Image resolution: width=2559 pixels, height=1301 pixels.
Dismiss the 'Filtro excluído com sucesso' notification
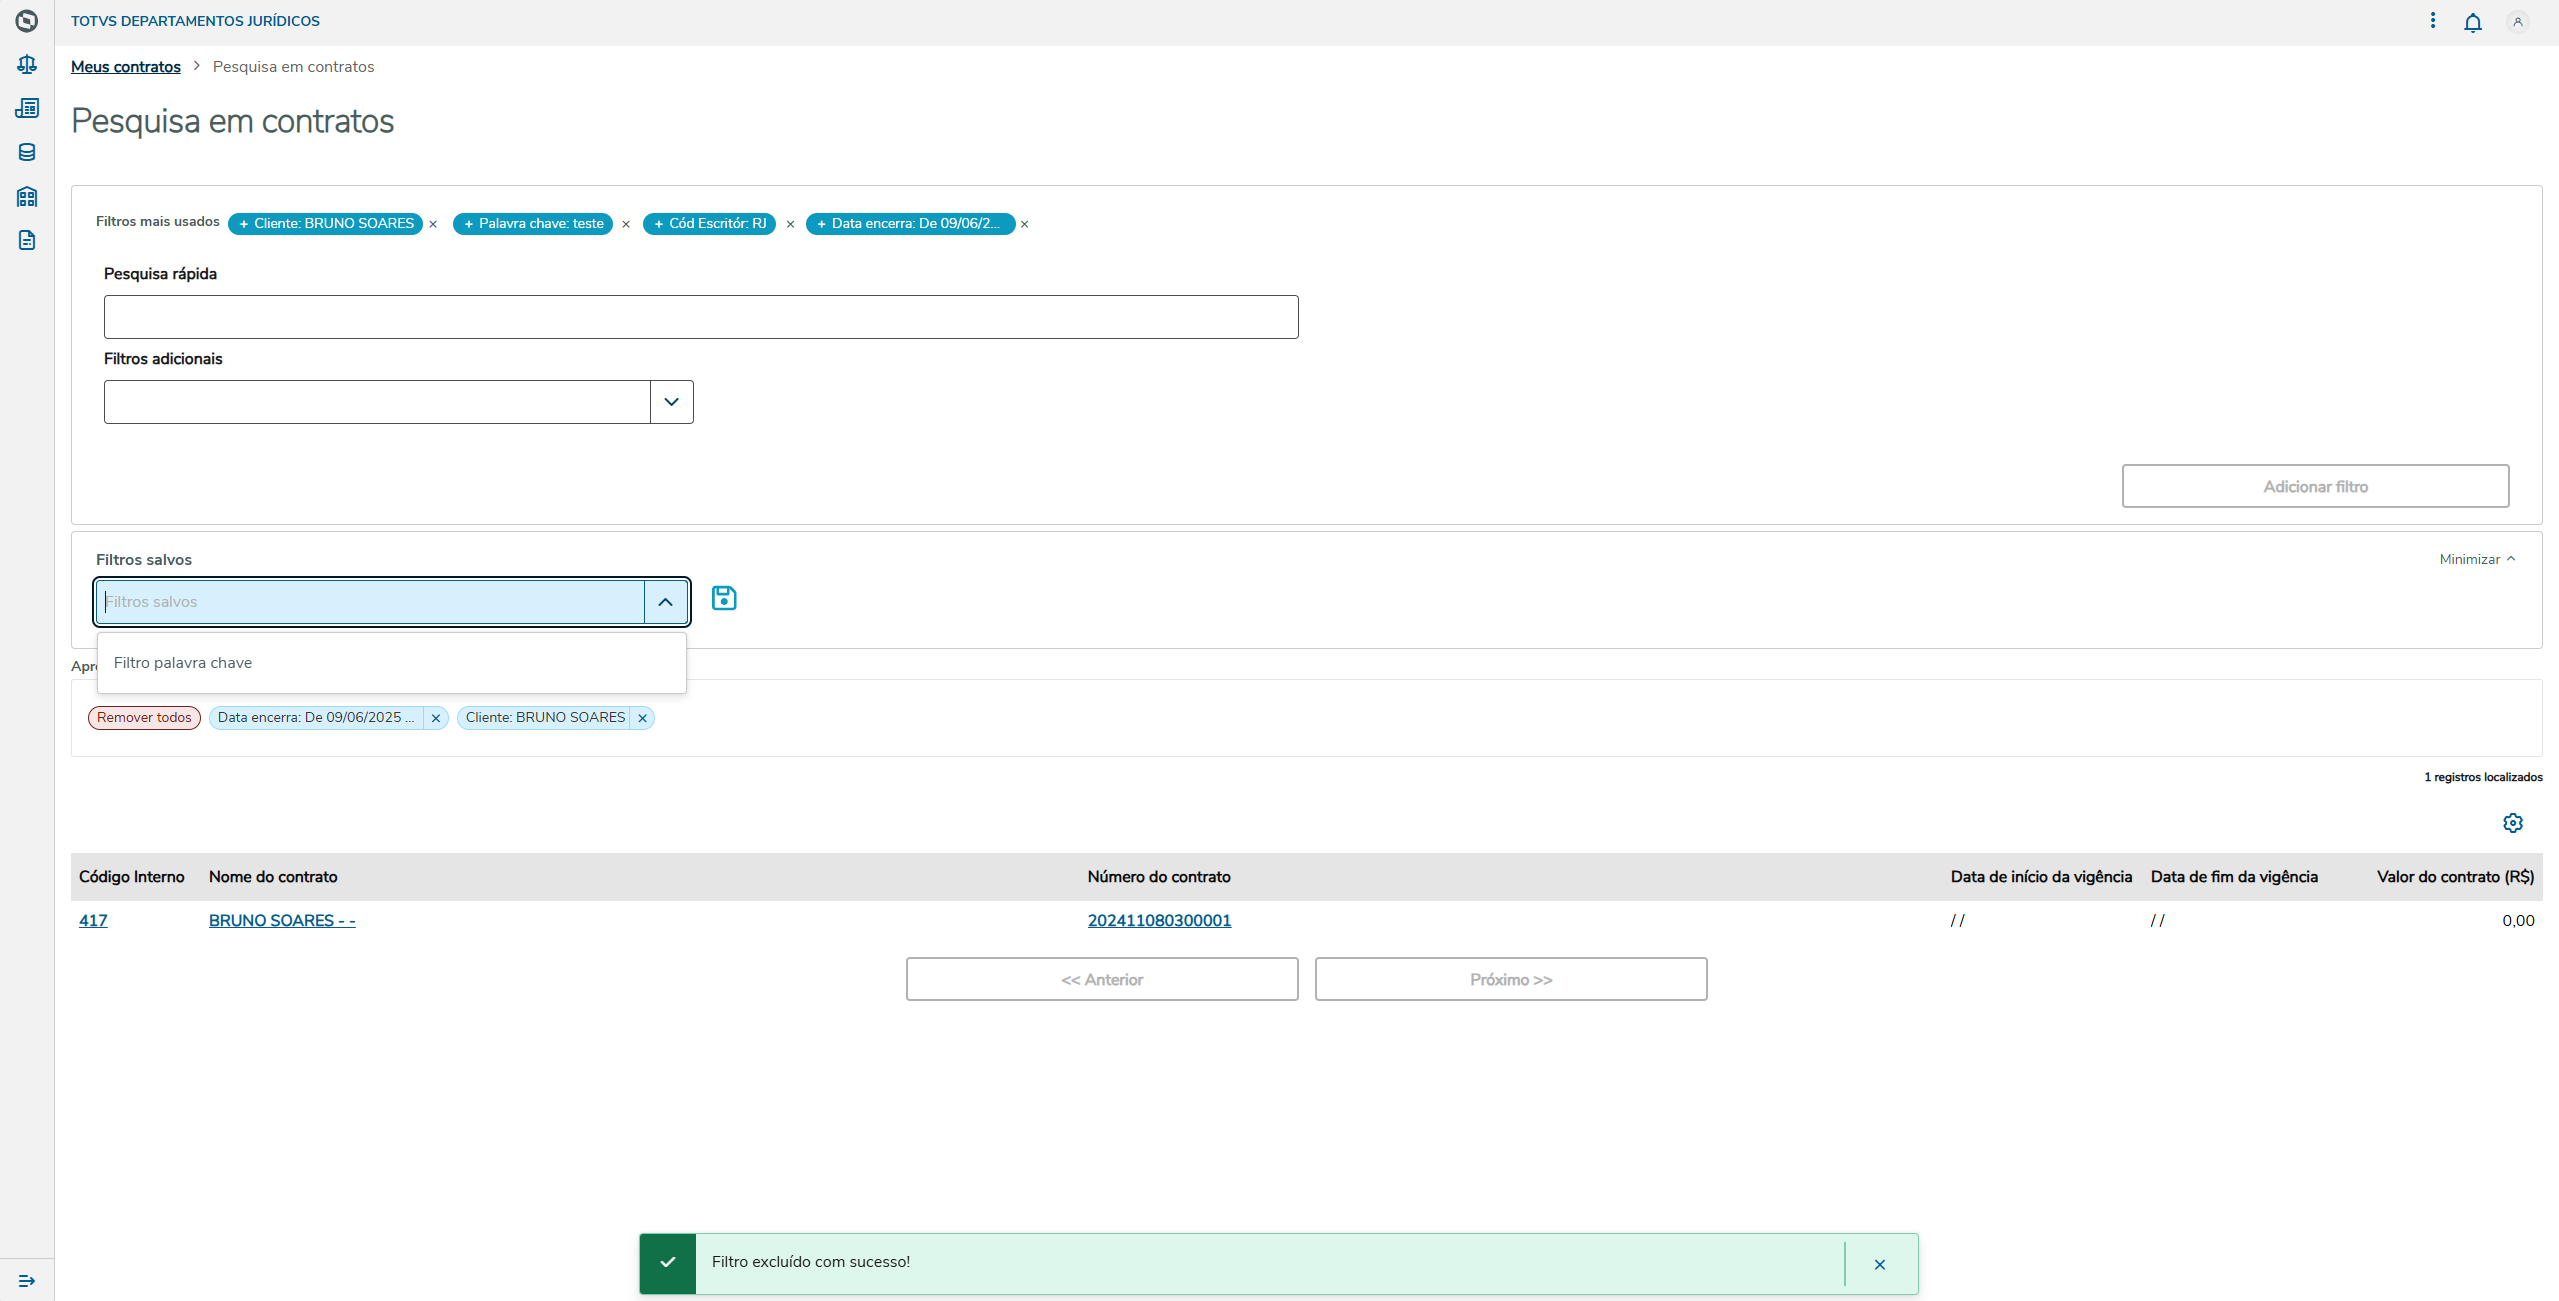tap(1880, 1264)
